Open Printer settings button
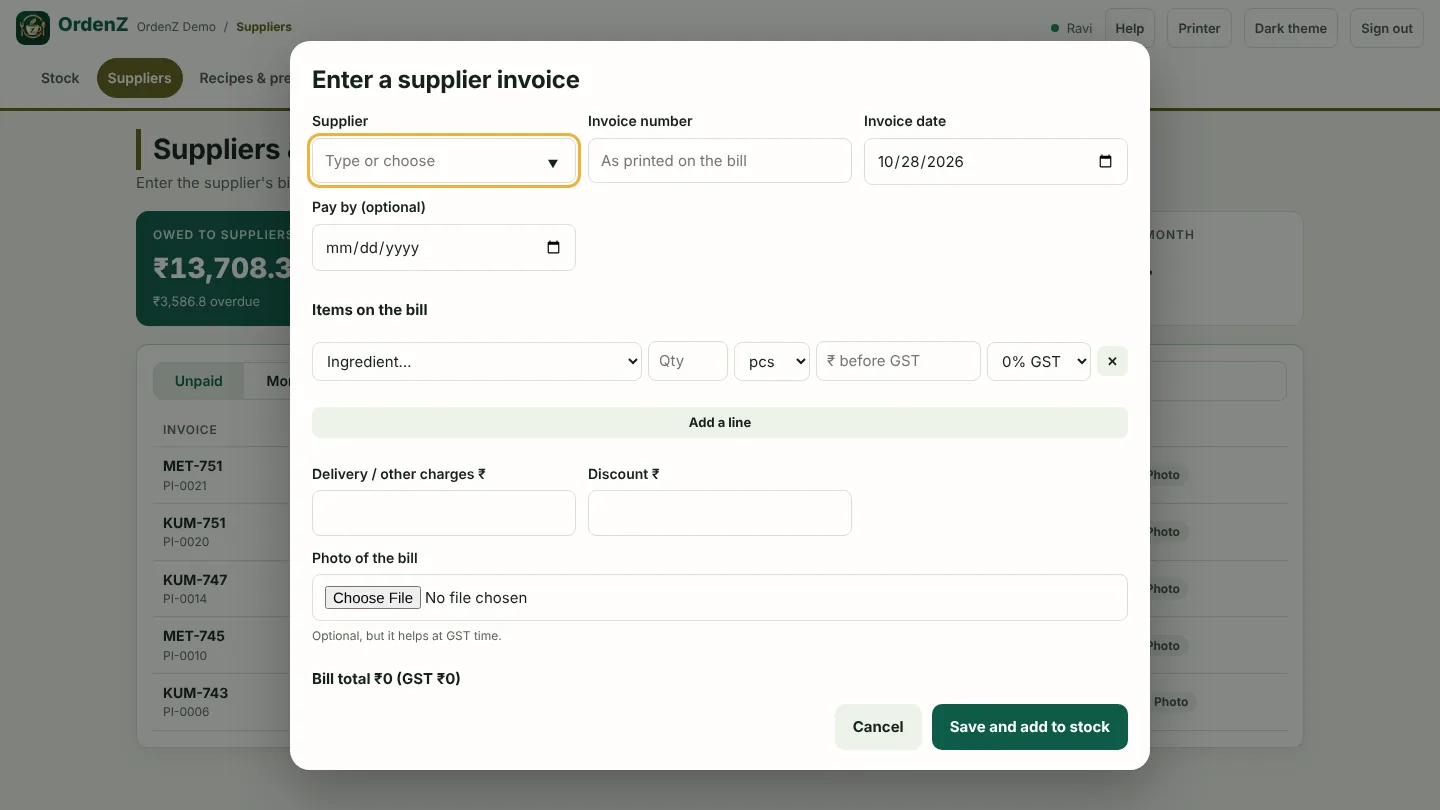Screen dimensions: 1440x810 pyautogui.click(x=1199, y=28)
